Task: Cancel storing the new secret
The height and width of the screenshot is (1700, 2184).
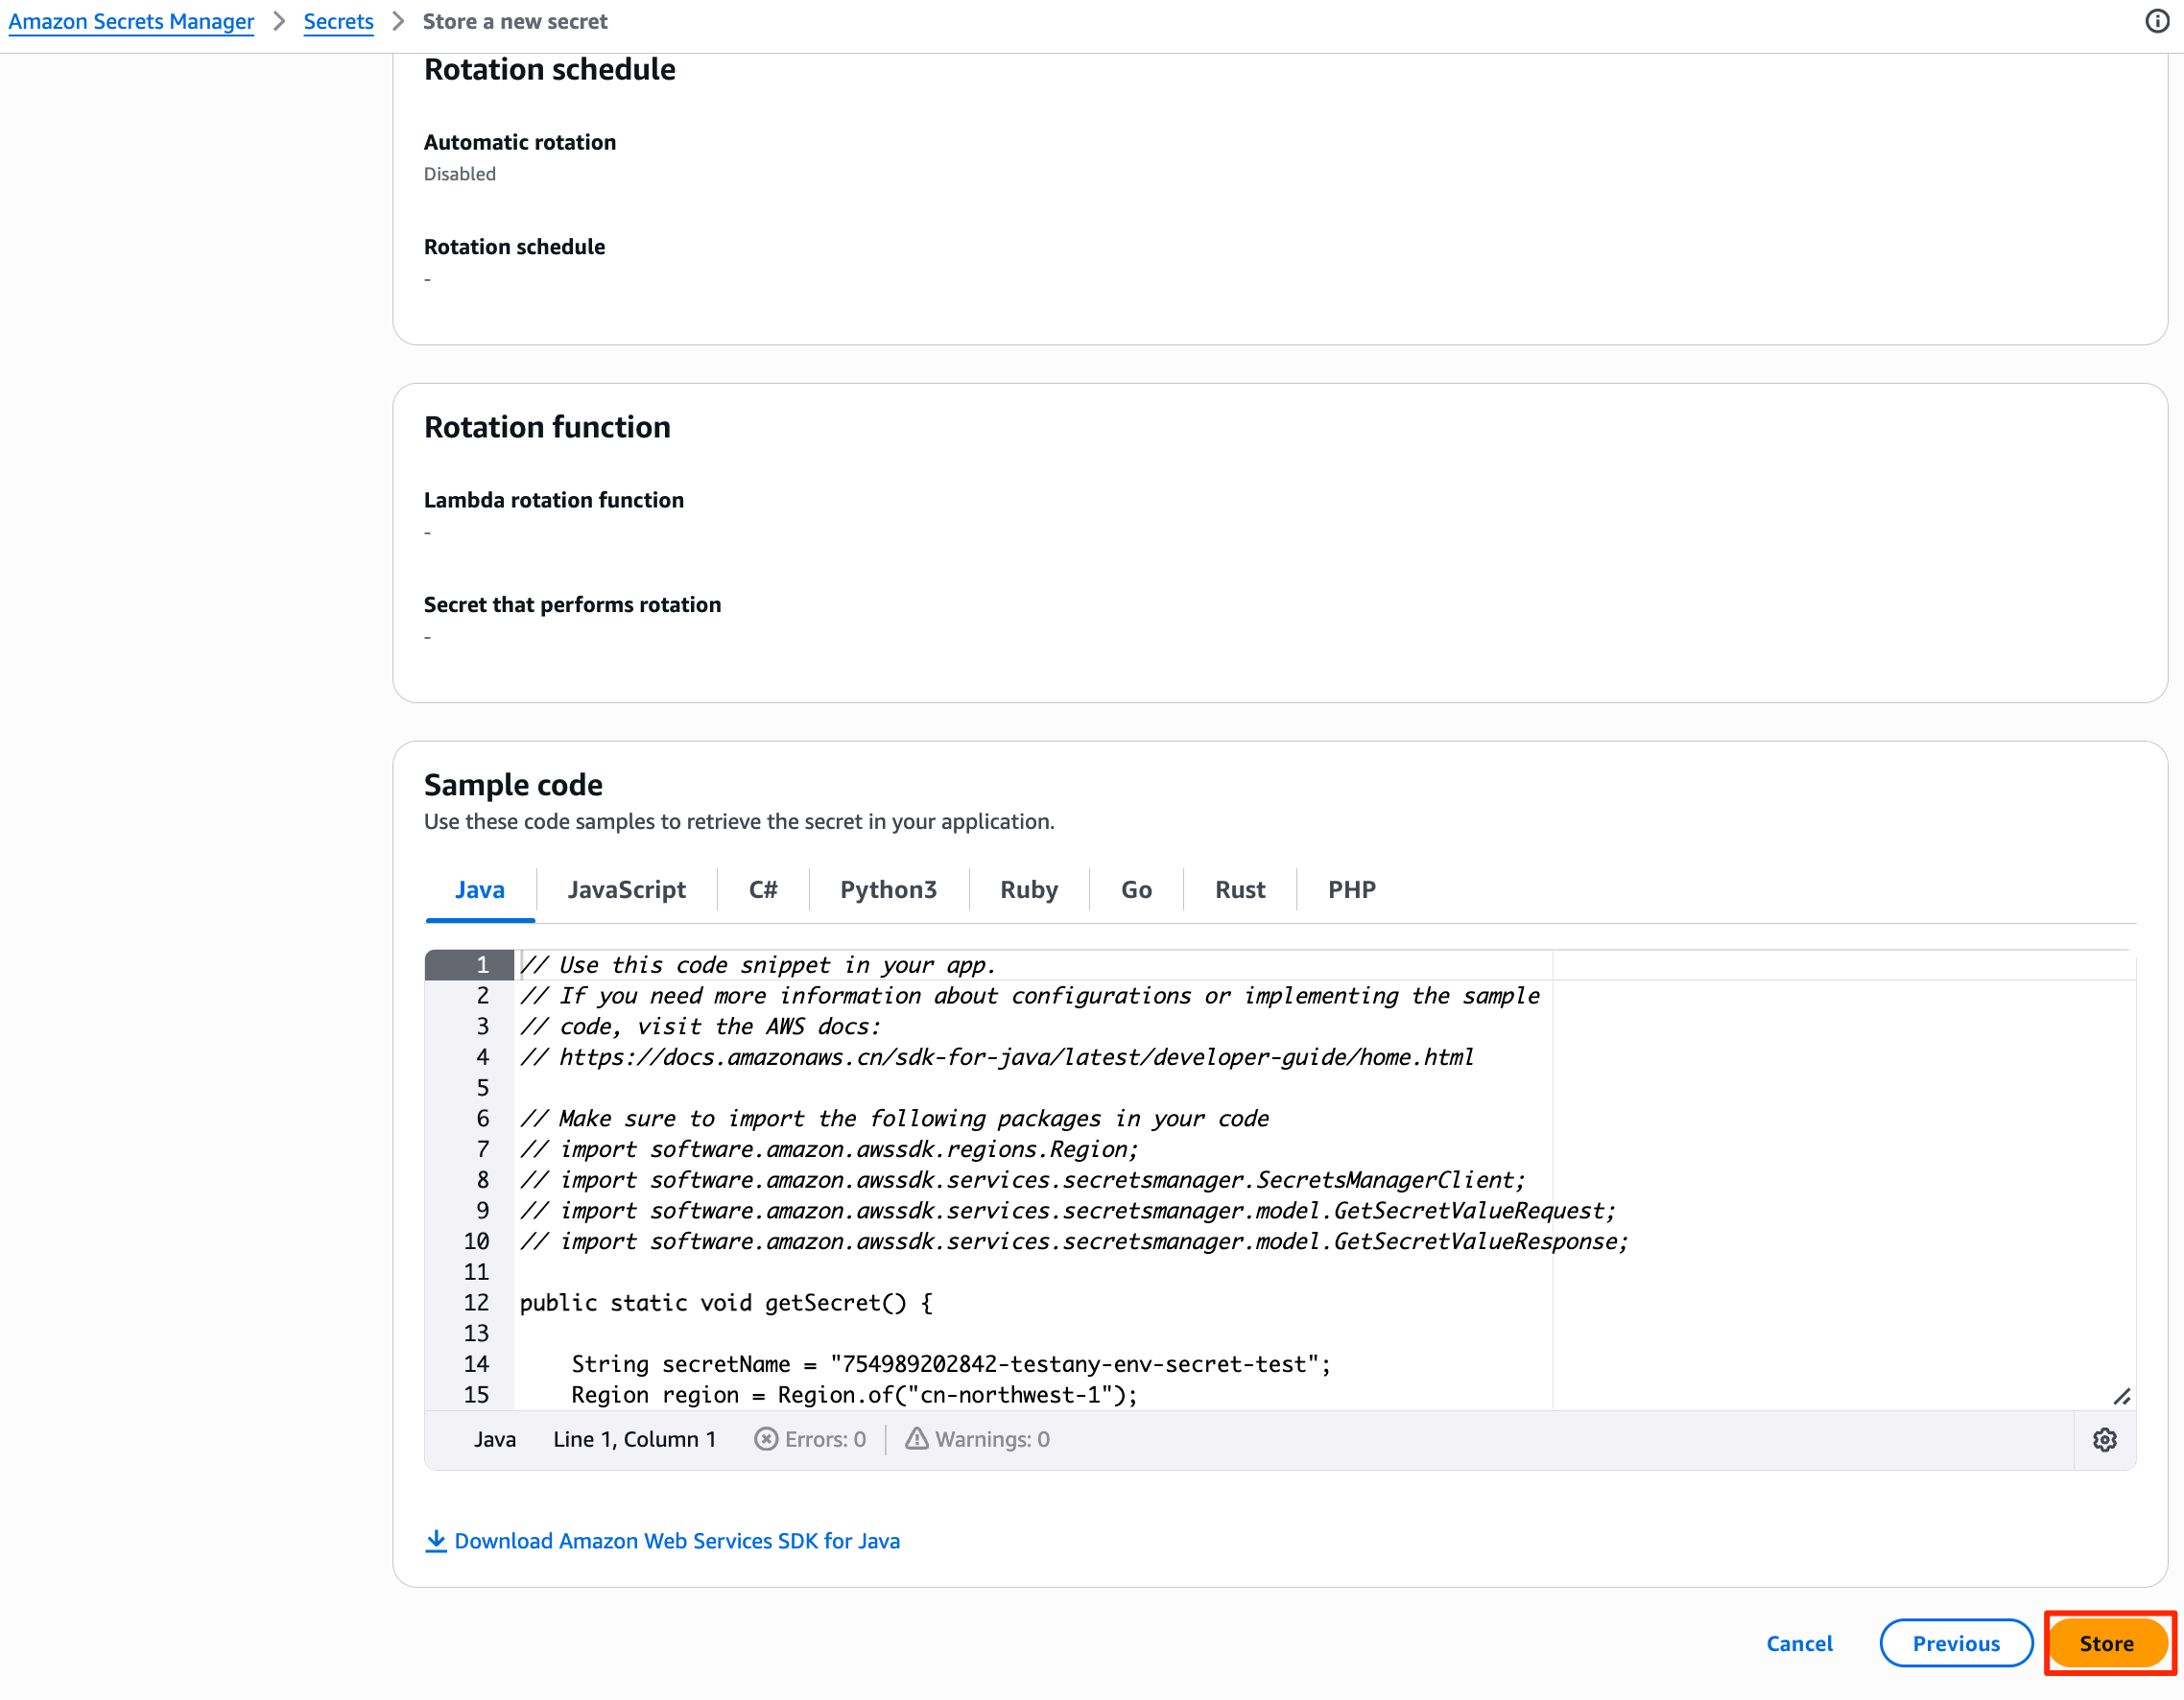Action: tap(1799, 1643)
